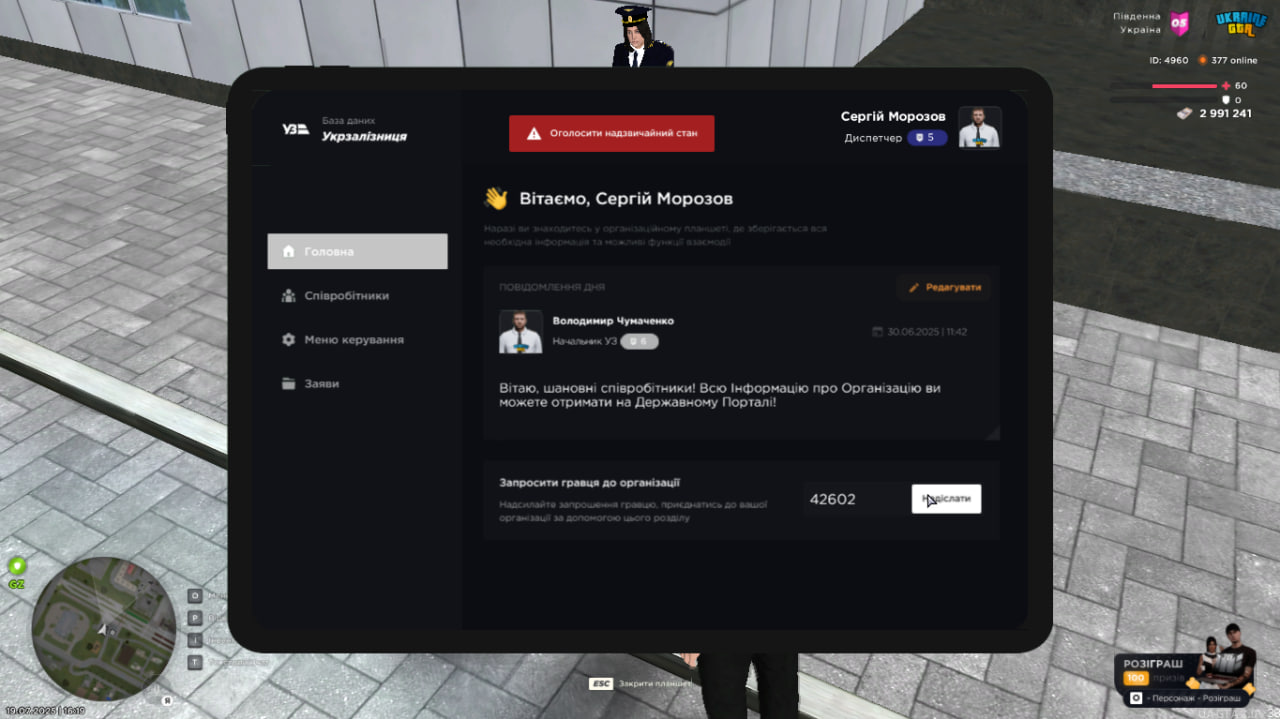Focus the player ID field containing 42602
The height and width of the screenshot is (719, 1280).
coord(855,498)
